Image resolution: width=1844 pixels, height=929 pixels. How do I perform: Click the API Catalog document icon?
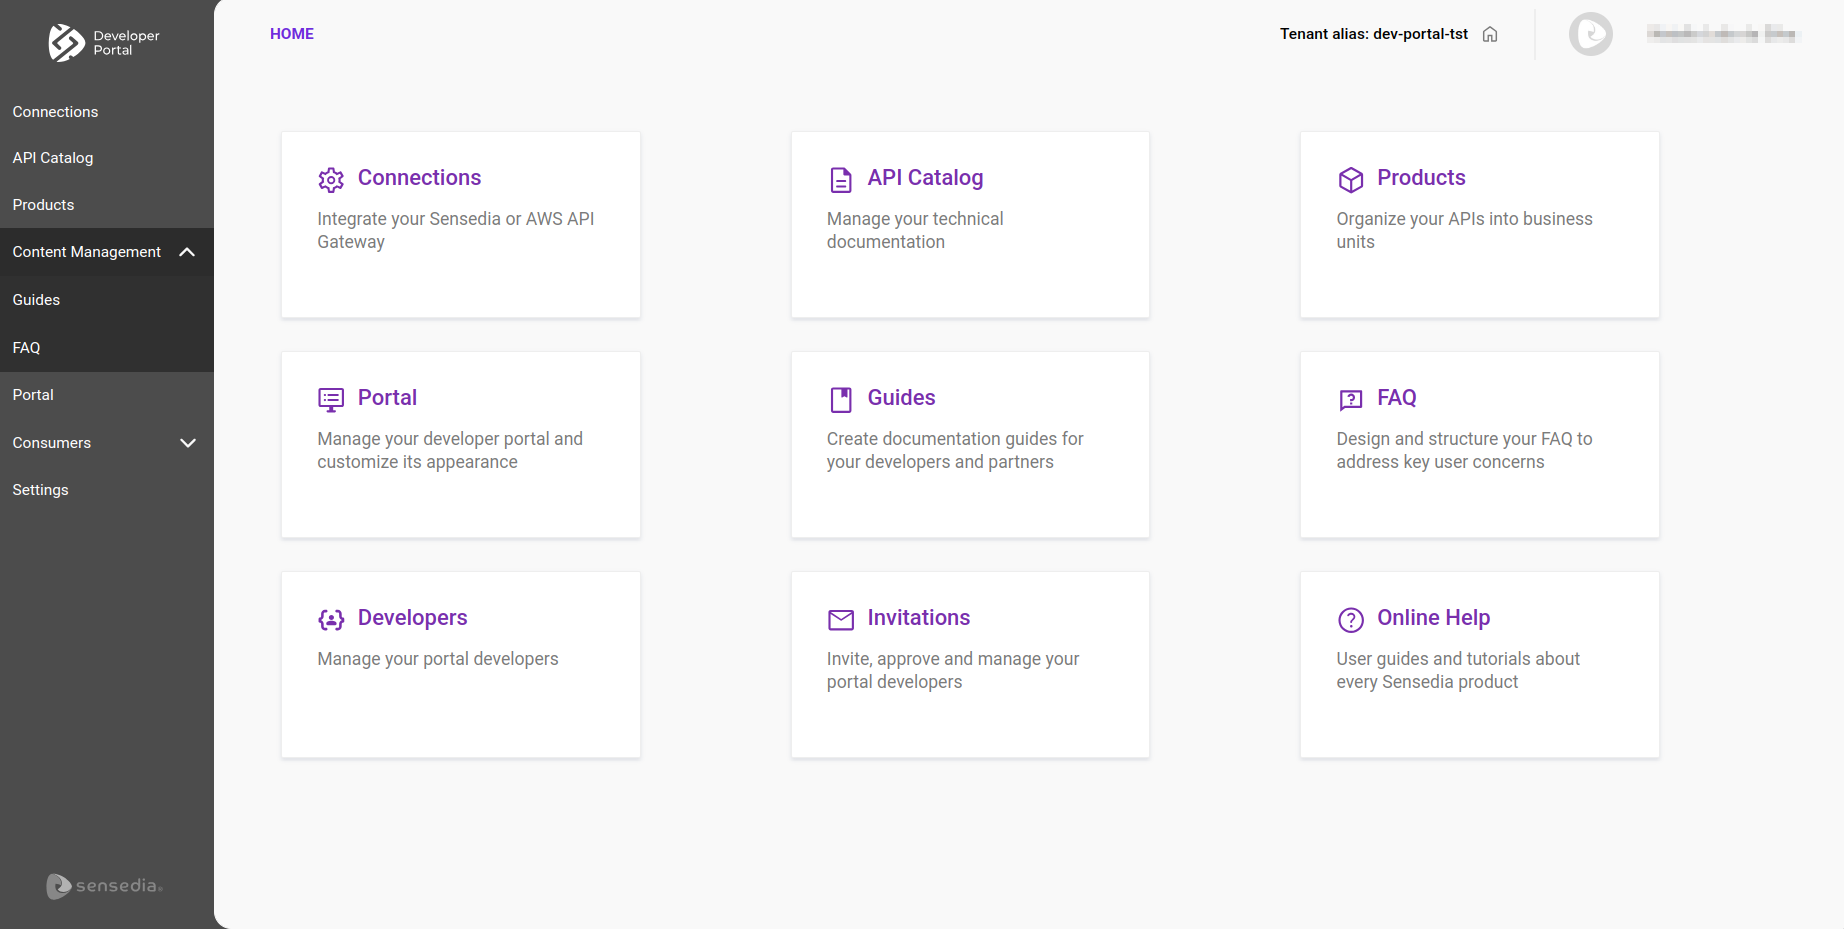[841, 180]
